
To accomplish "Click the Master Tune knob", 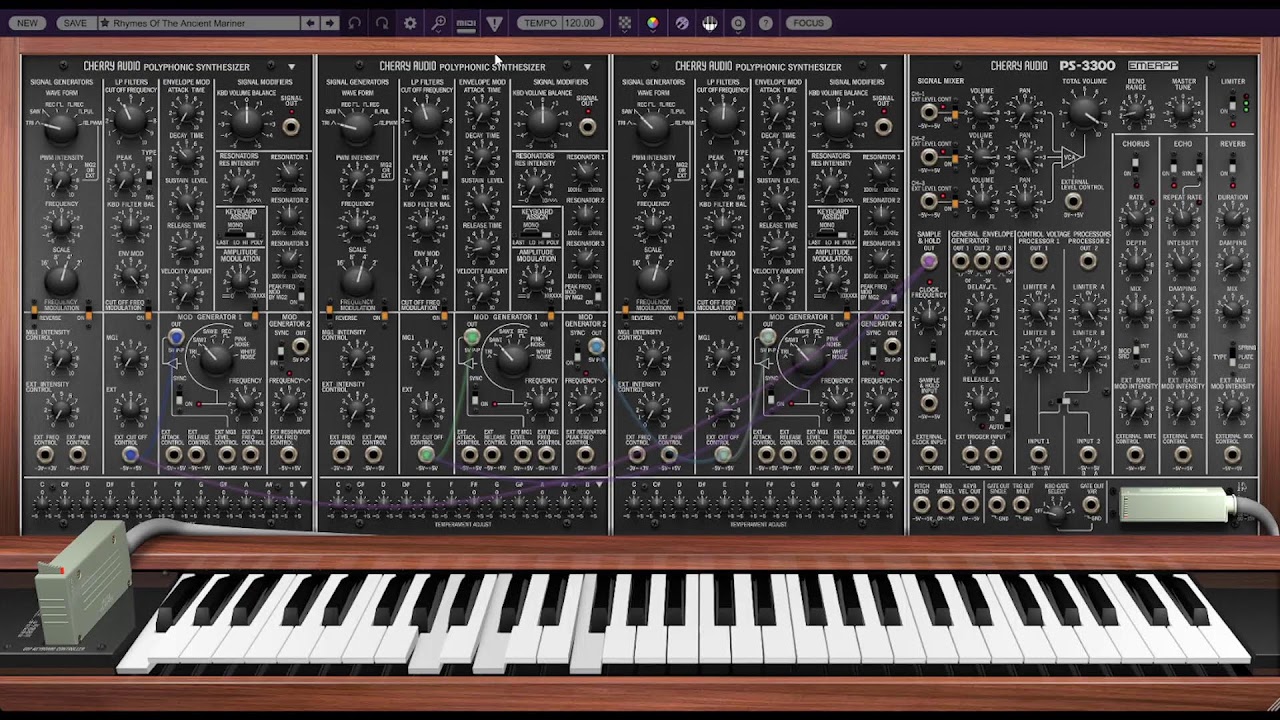I will pos(1183,112).
